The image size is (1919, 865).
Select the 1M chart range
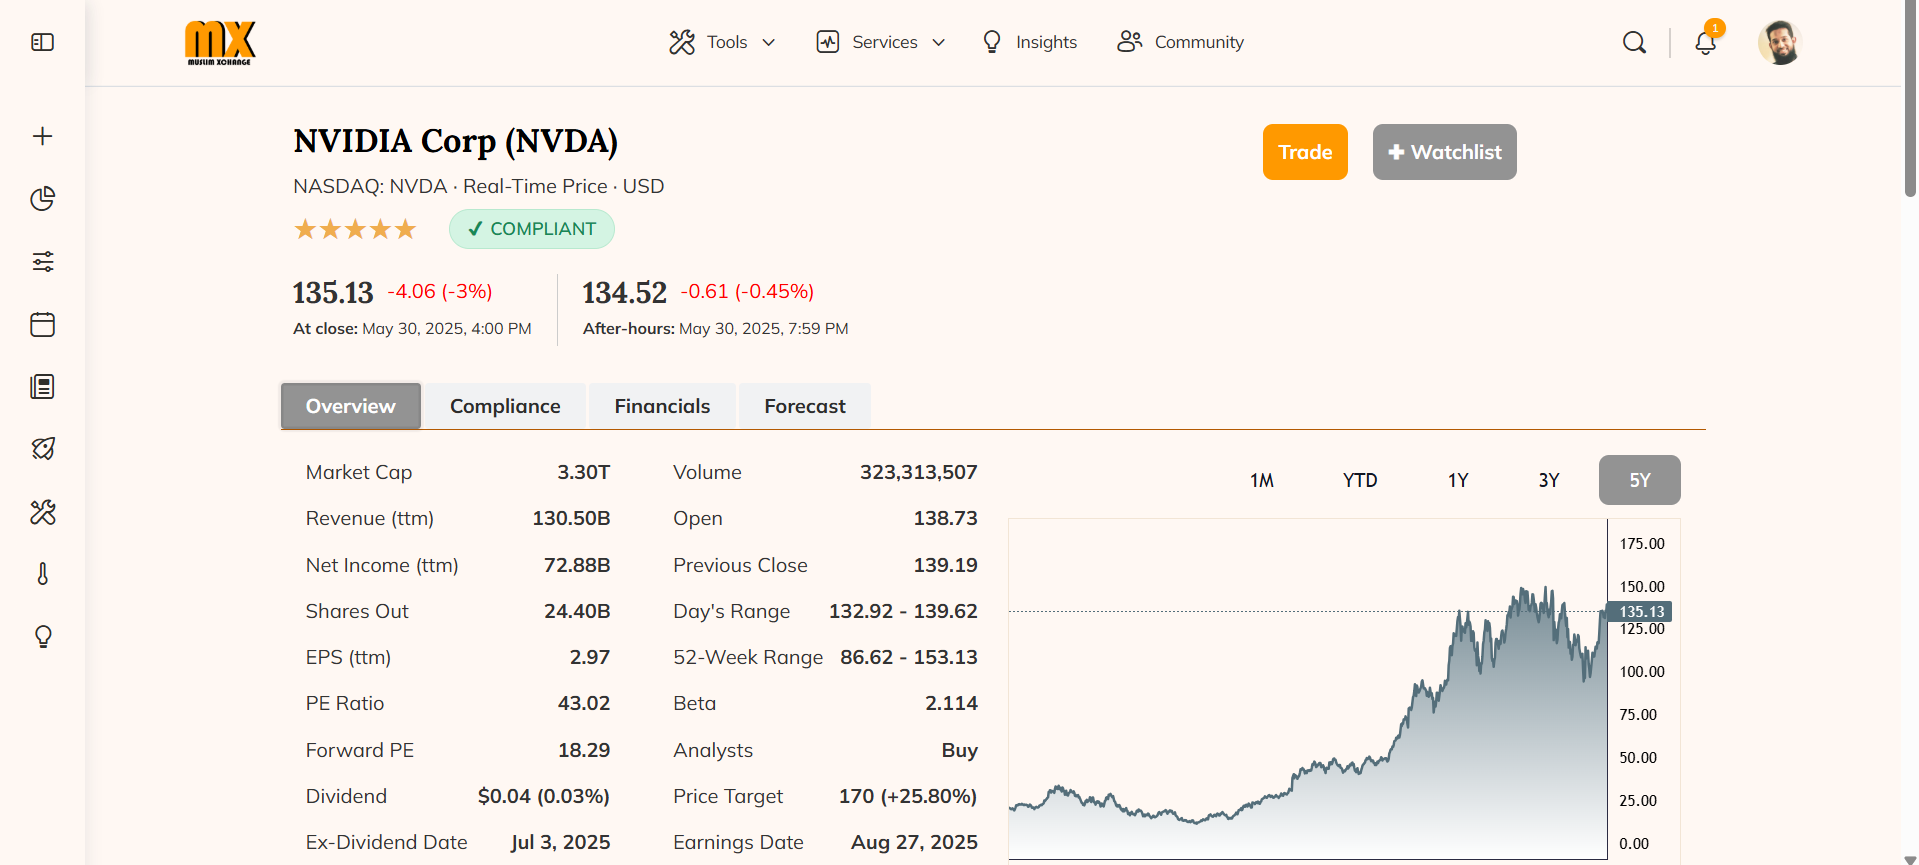[x=1262, y=480]
